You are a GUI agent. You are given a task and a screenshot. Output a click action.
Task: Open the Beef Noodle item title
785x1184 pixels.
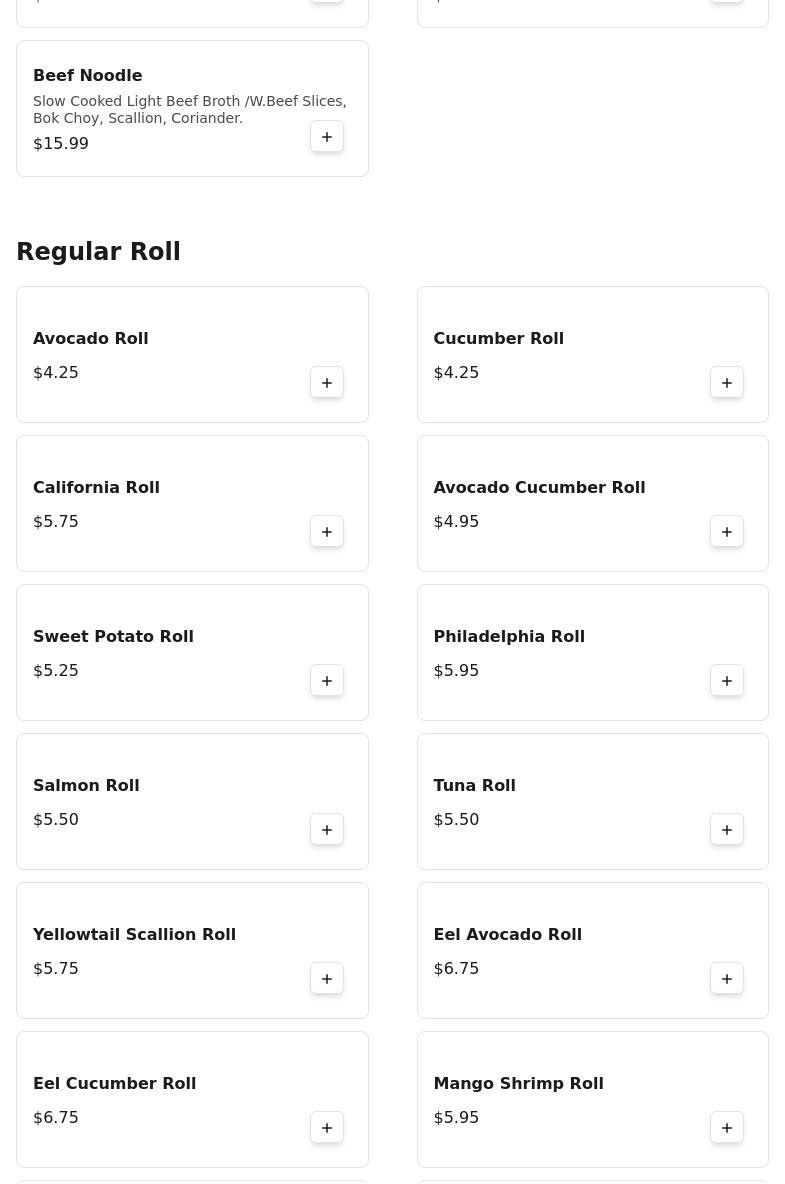click(x=88, y=76)
